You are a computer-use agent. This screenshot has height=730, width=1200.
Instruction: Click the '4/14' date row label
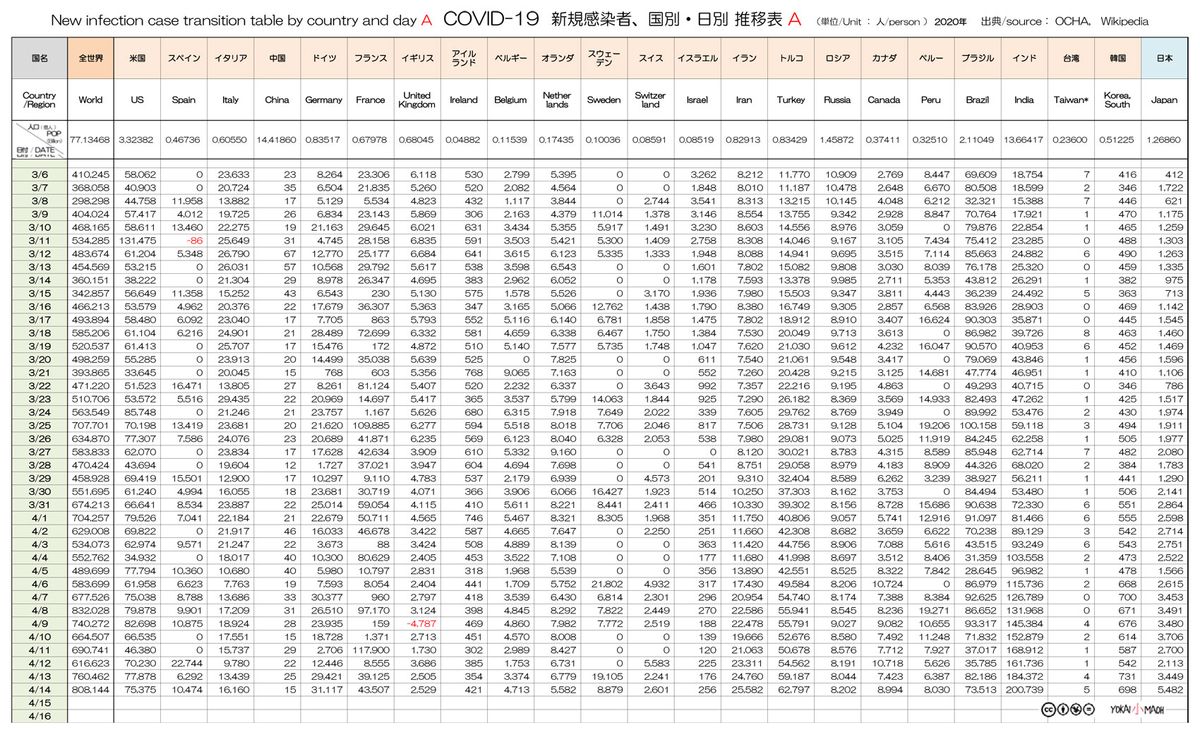(x=39, y=690)
